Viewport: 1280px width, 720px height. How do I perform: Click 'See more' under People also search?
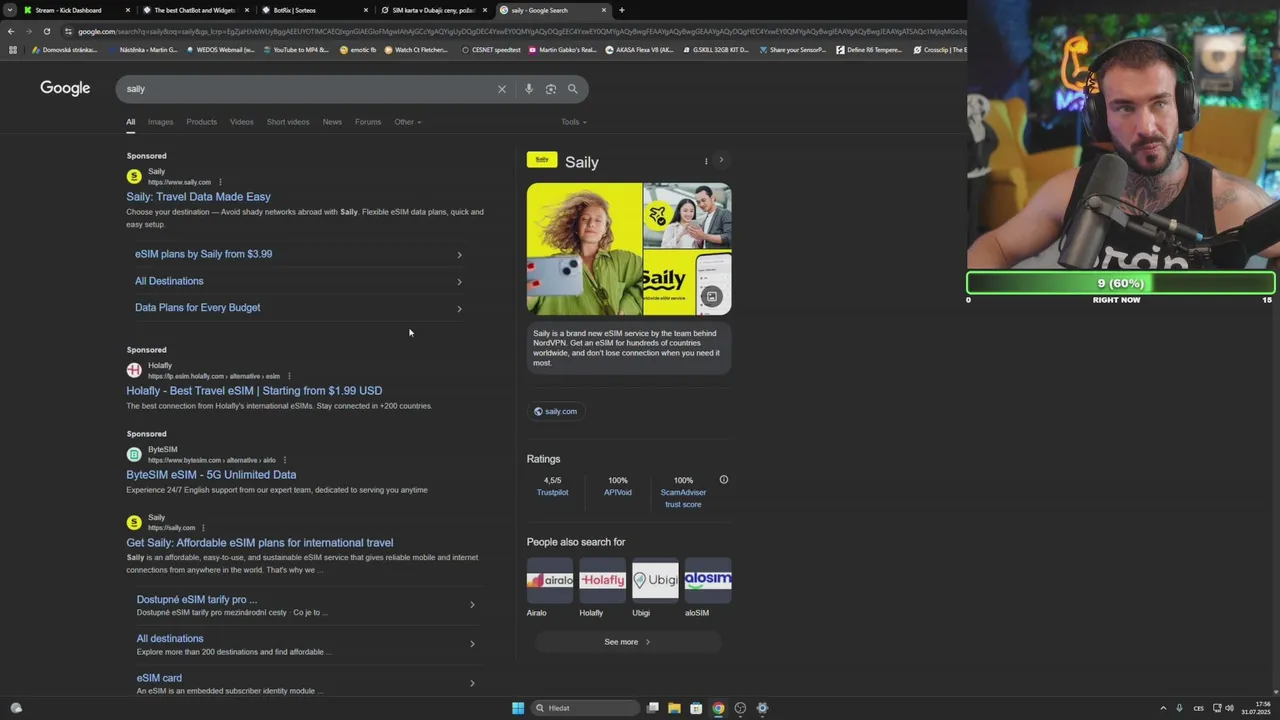pyautogui.click(x=628, y=642)
